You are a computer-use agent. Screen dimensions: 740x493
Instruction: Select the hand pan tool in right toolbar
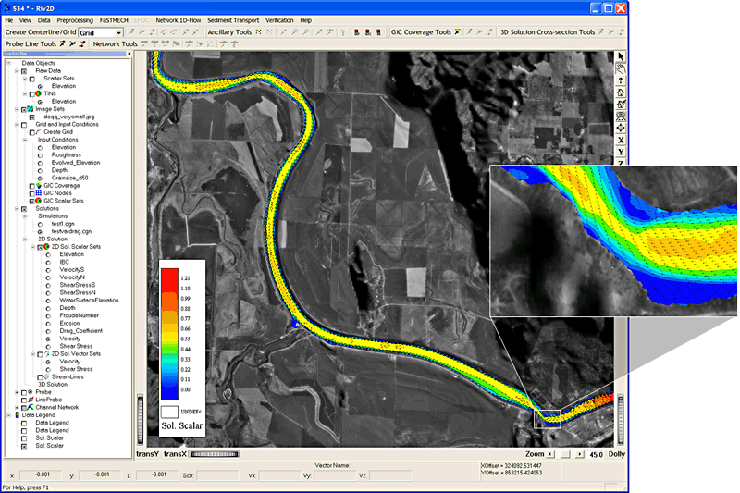(621, 71)
